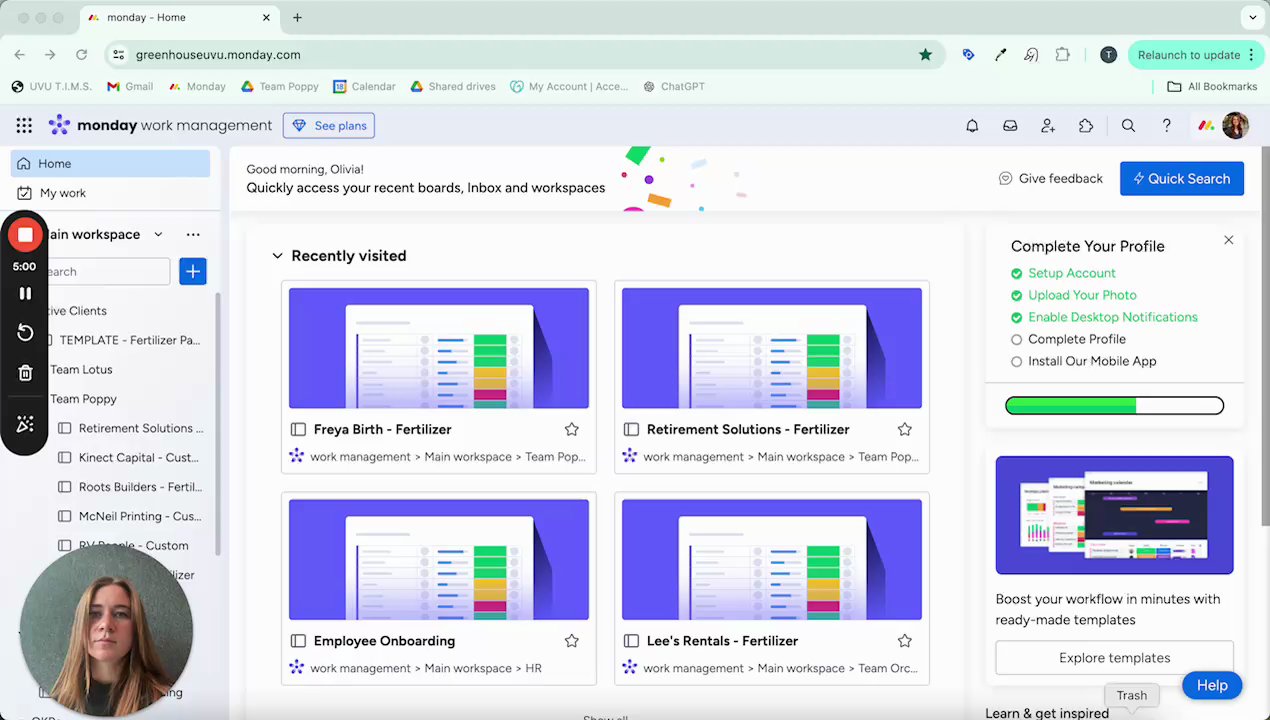Star the Employee Onboarding board

pyautogui.click(x=571, y=641)
